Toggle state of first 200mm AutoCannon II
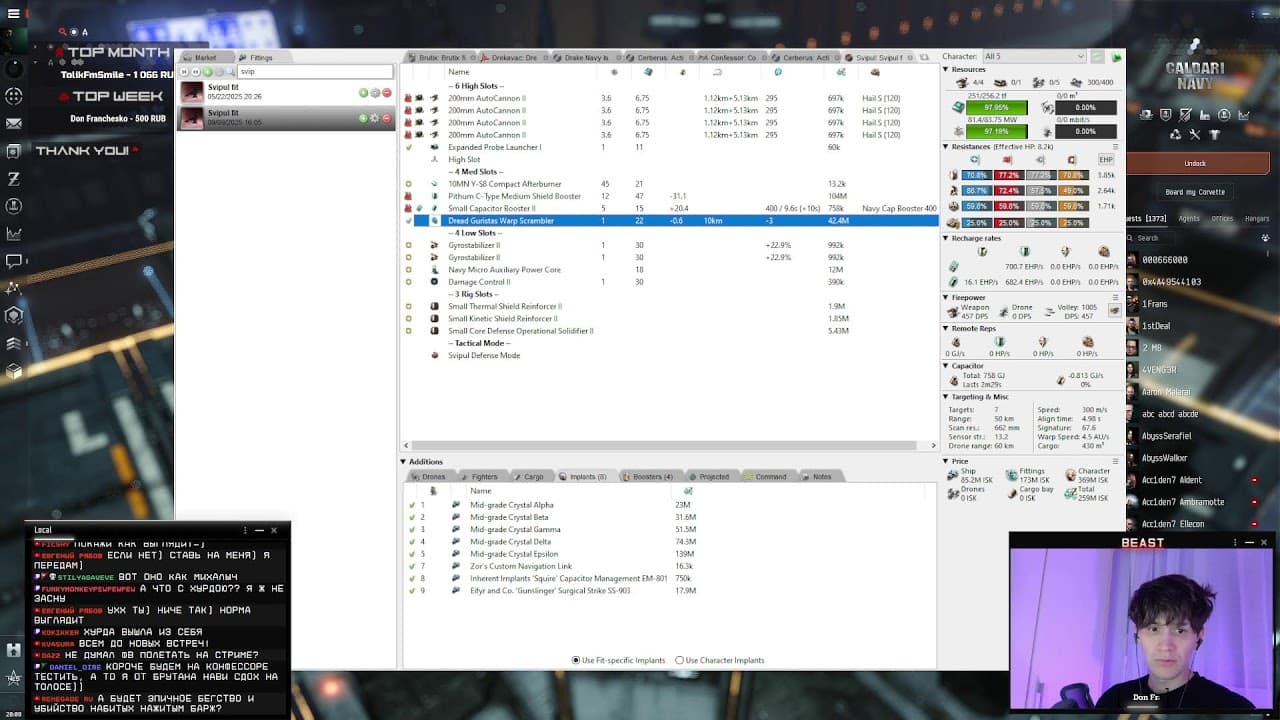1280x720 pixels. tap(408, 98)
